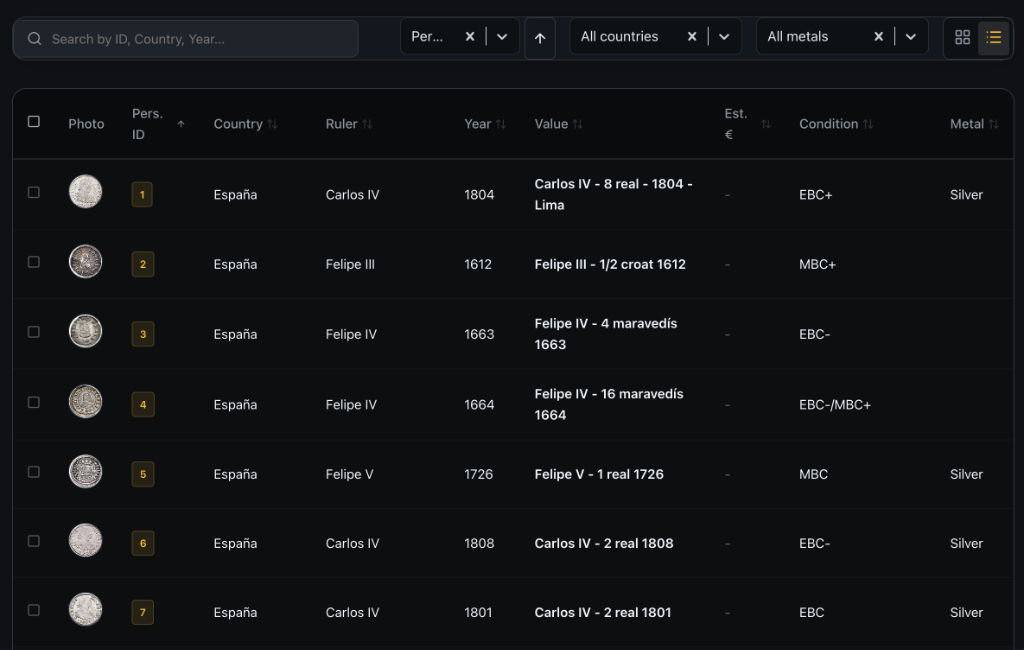This screenshot has height=650, width=1024.
Task: Sort table by Metal column
Action: click(993, 124)
